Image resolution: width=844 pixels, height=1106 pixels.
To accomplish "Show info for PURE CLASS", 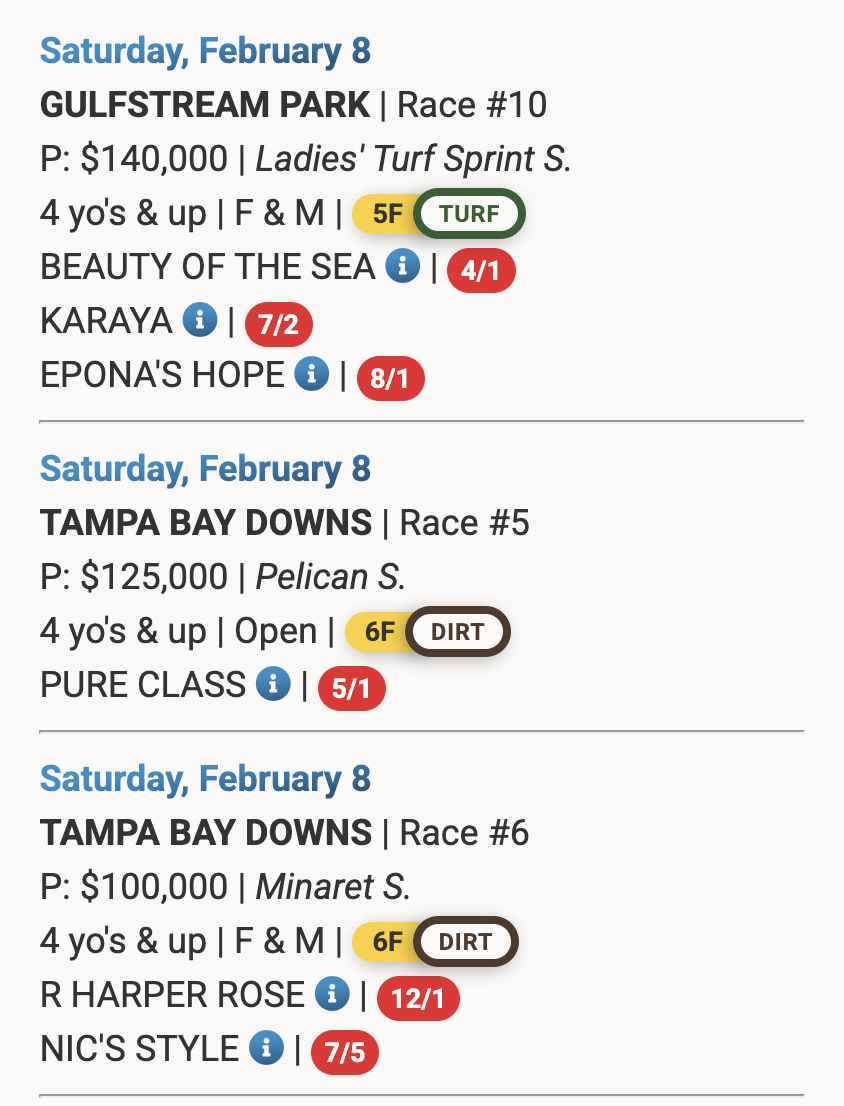I will (272, 684).
